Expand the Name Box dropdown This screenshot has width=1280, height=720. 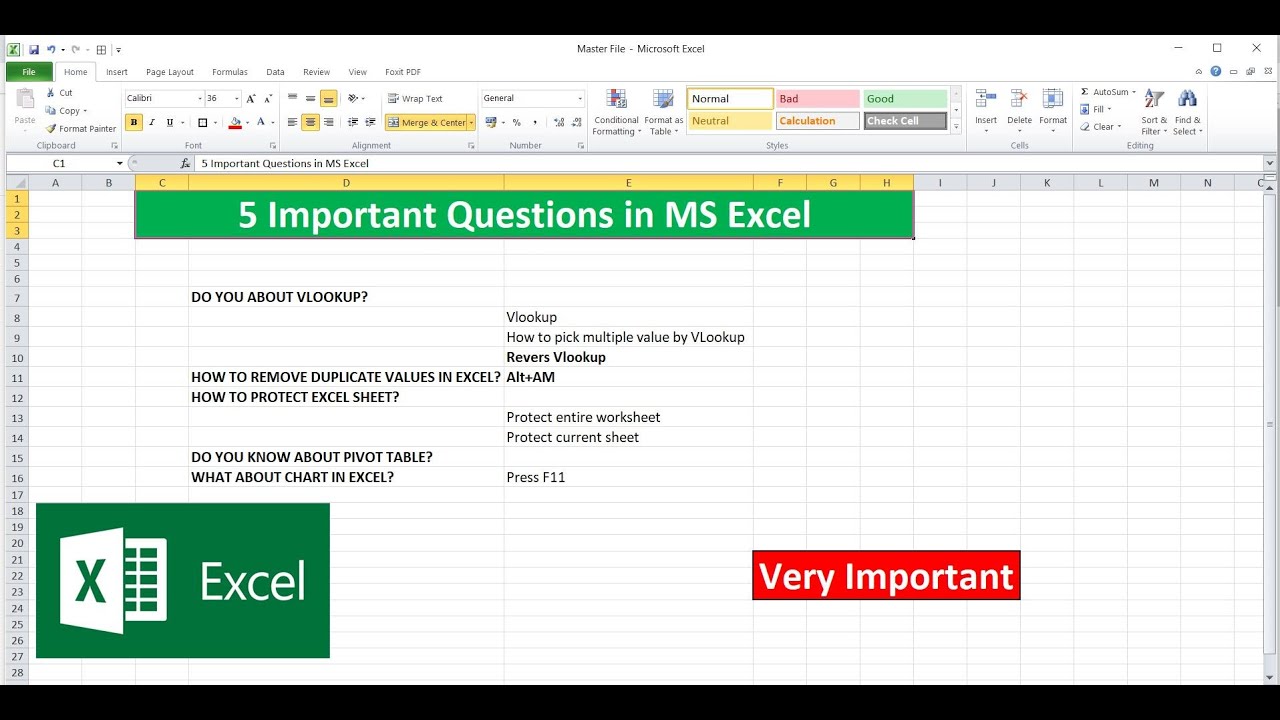tap(120, 163)
